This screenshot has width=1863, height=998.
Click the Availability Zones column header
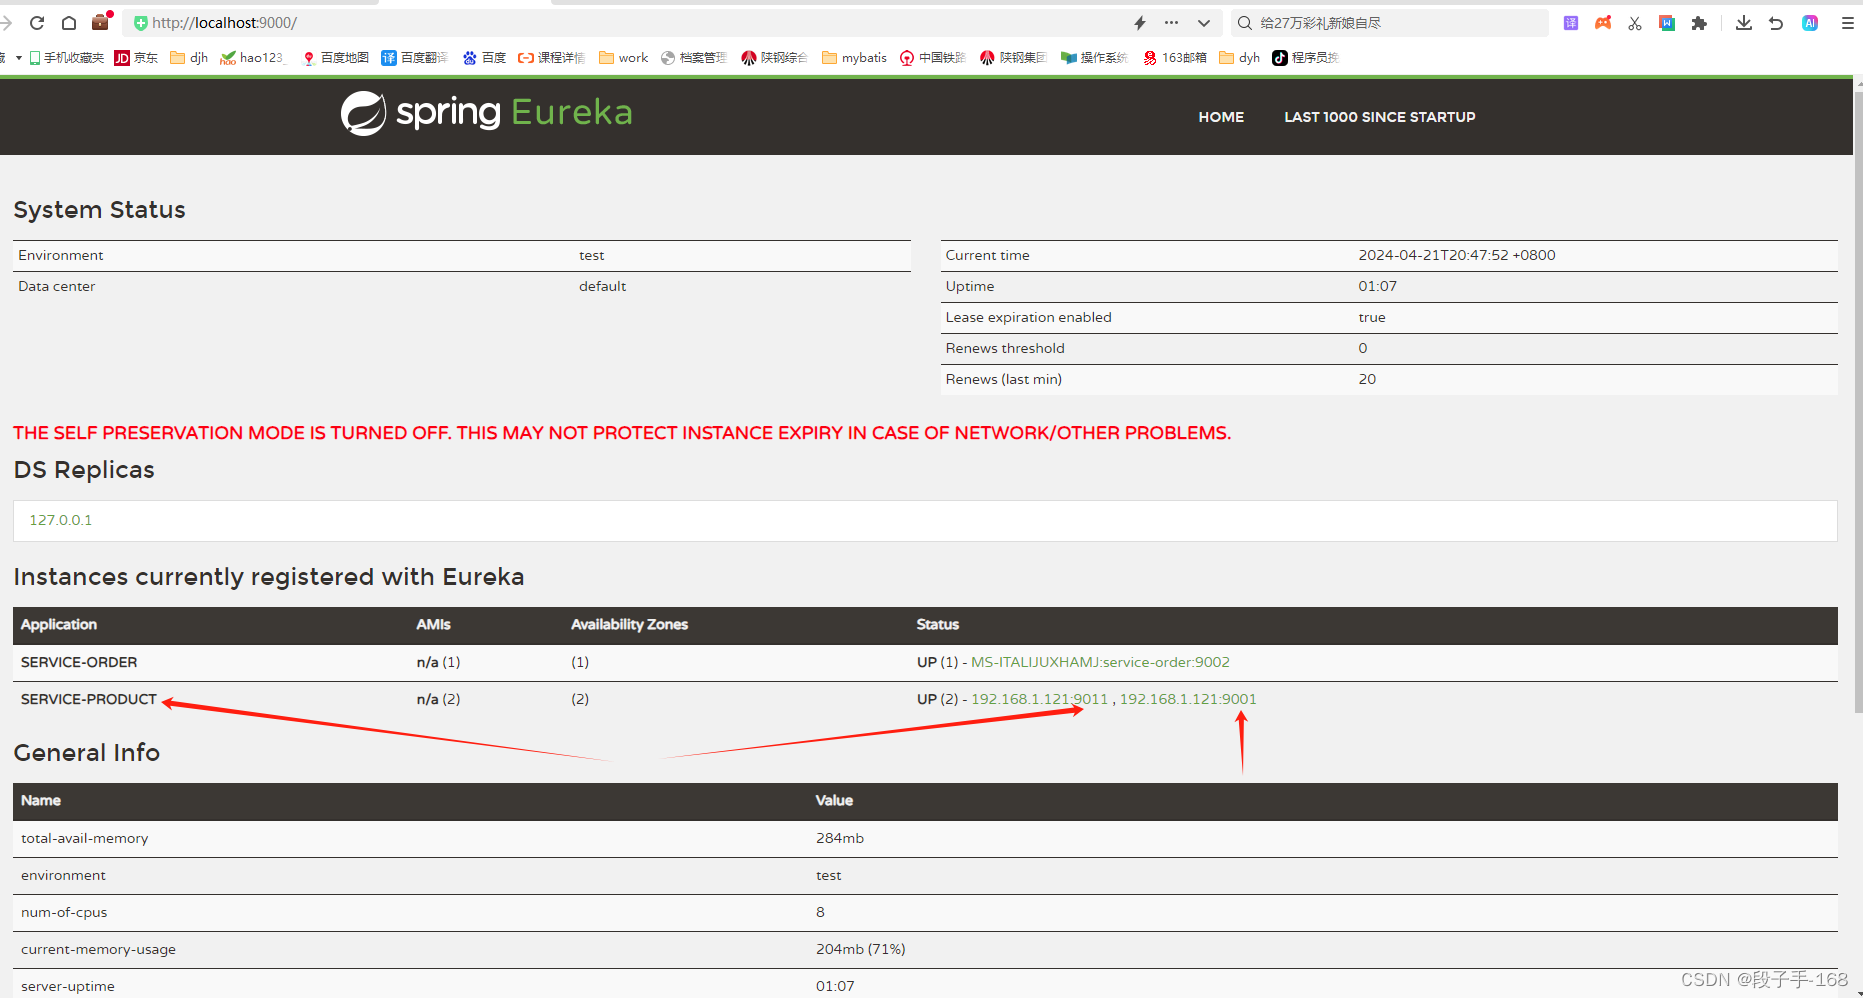coord(629,624)
